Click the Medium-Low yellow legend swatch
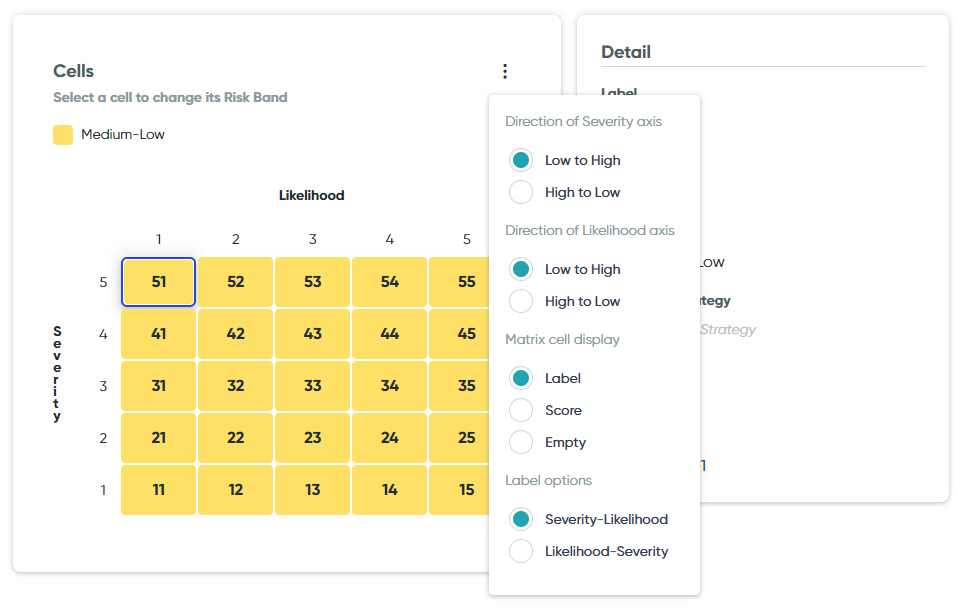The width and height of the screenshot is (973, 609). tap(63, 135)
